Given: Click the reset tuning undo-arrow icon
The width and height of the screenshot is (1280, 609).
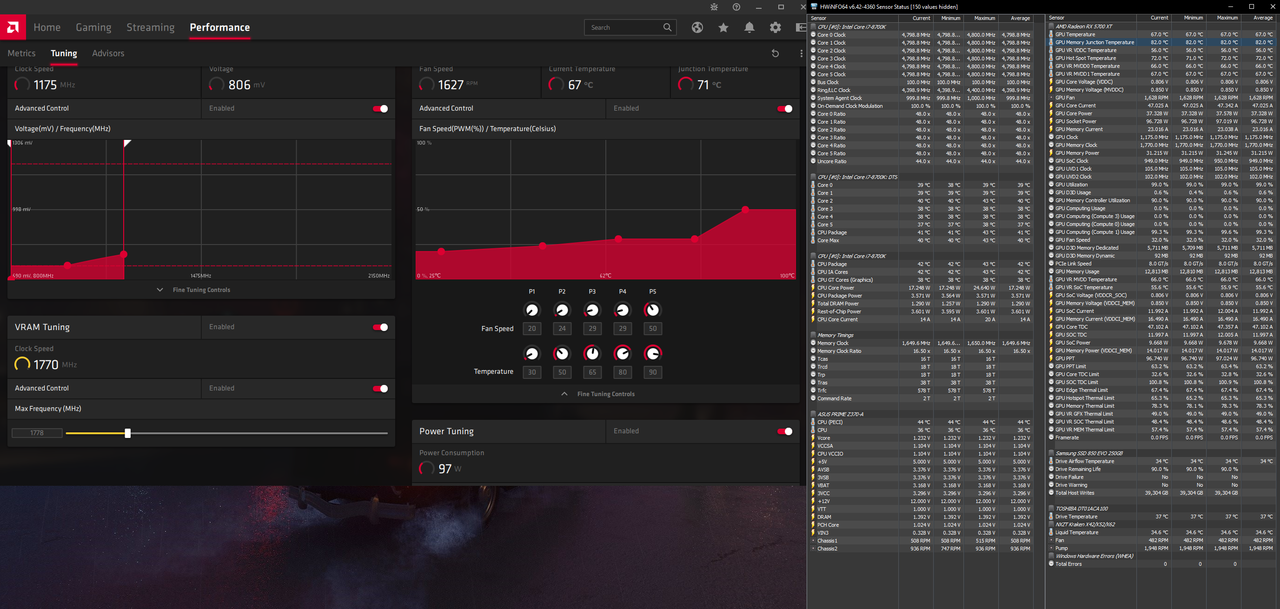Looking at the screenshot, I should pos(775,53).
